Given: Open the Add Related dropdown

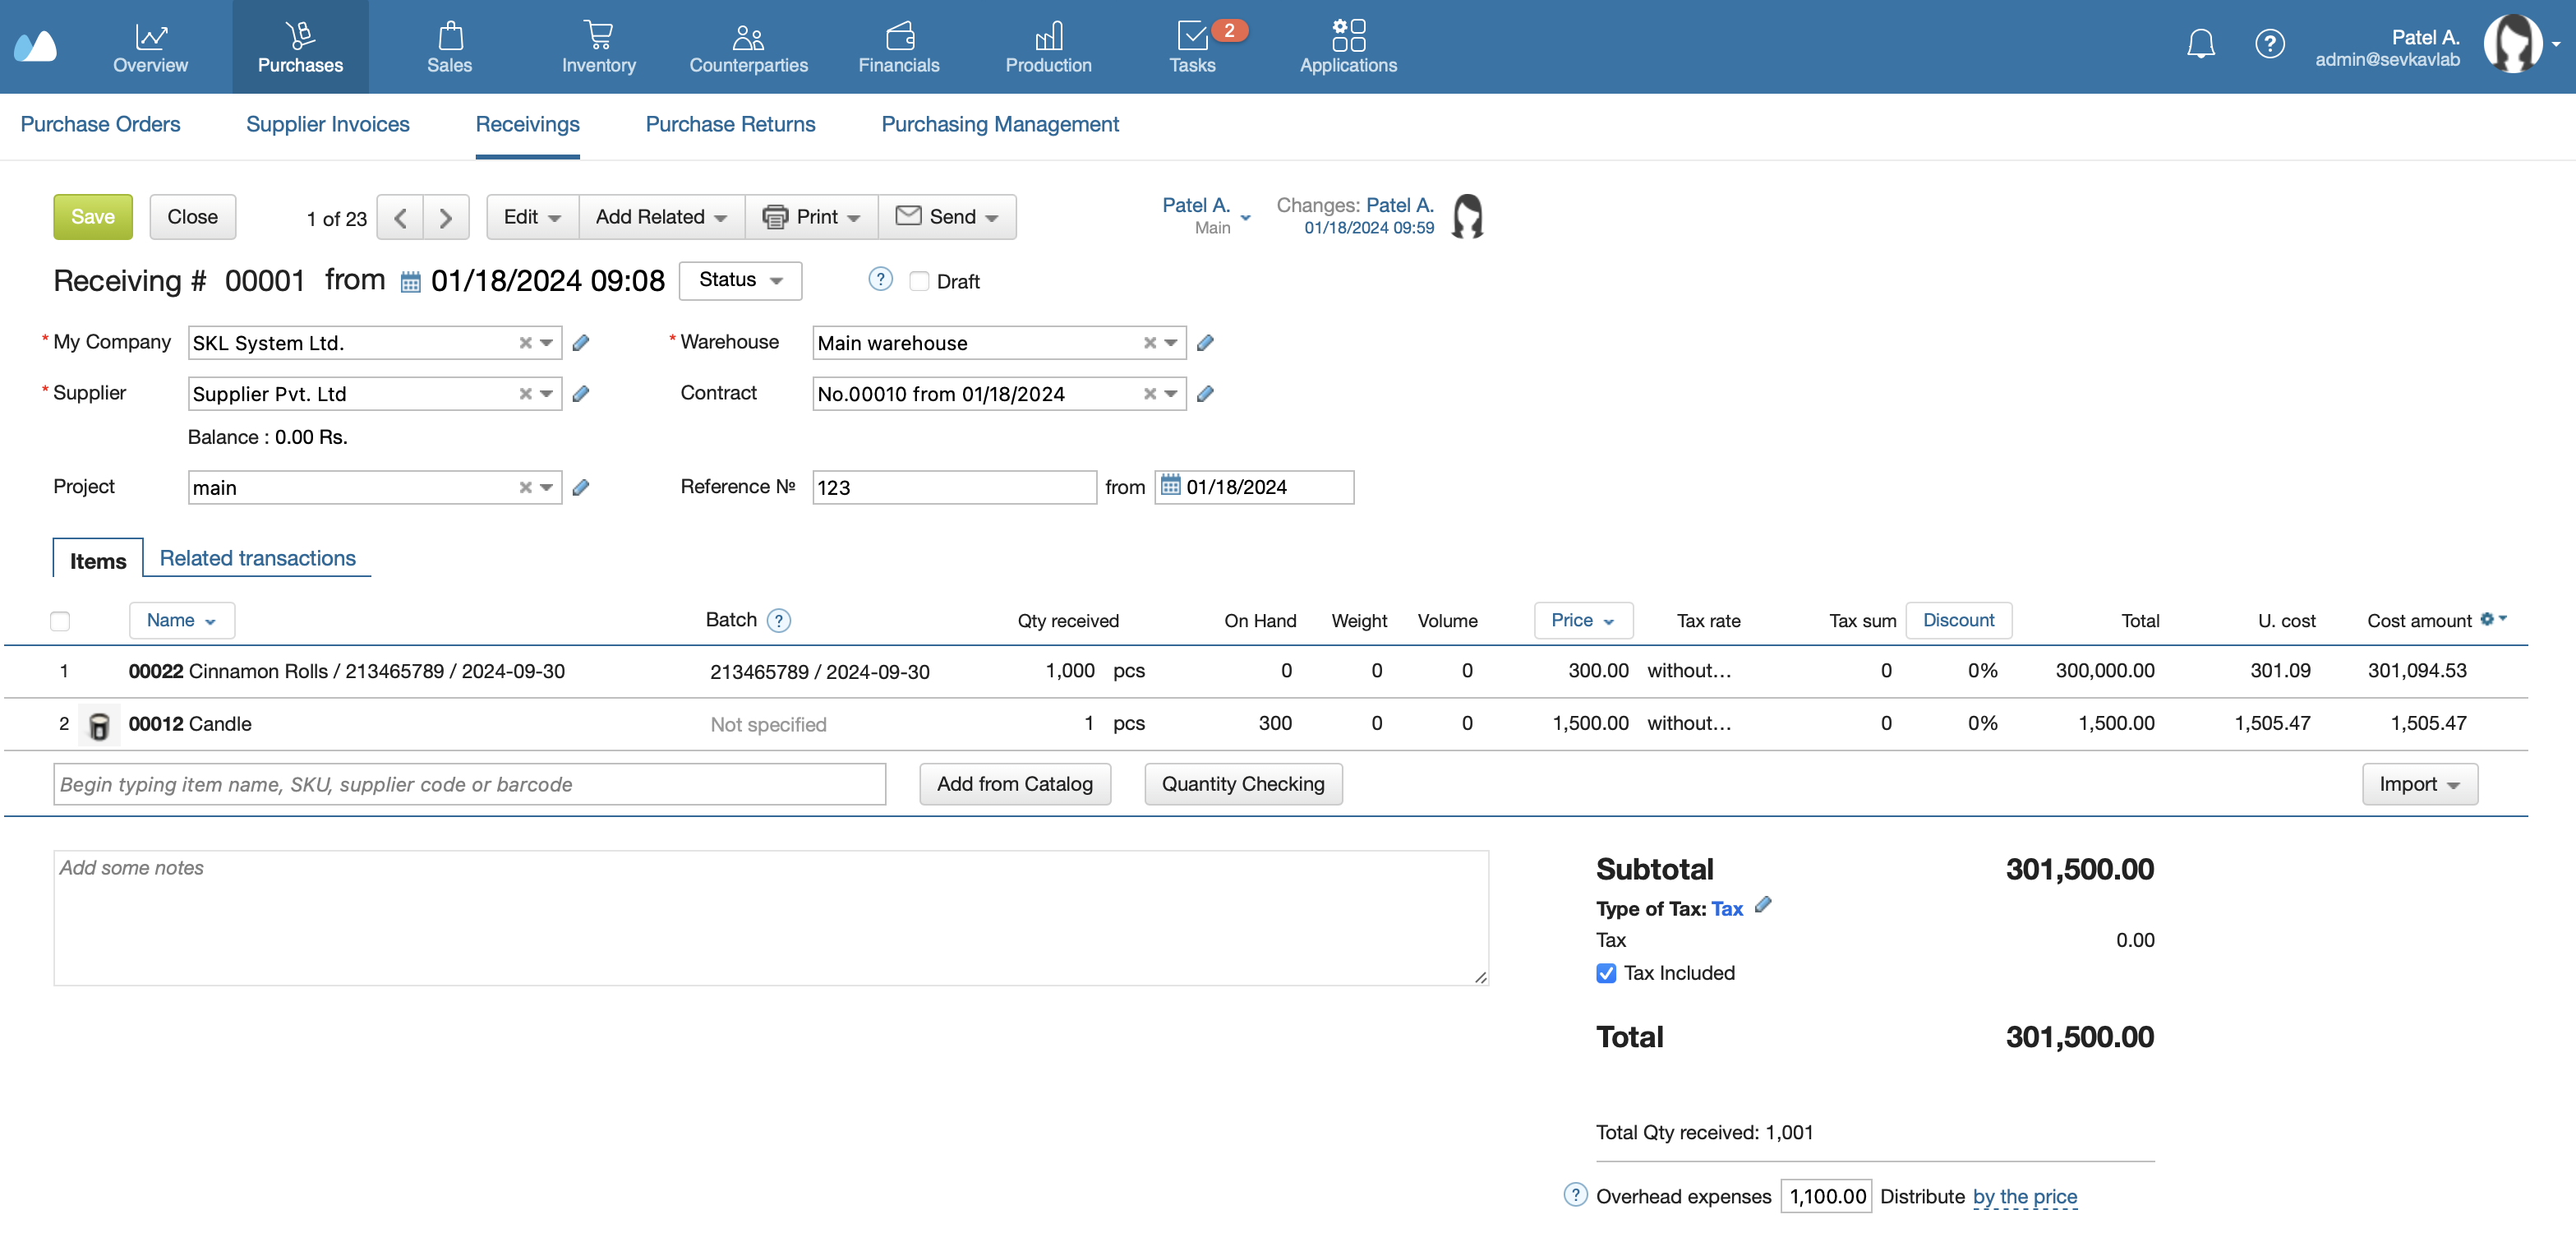Looking at the screenshot, I should [661, 217].
